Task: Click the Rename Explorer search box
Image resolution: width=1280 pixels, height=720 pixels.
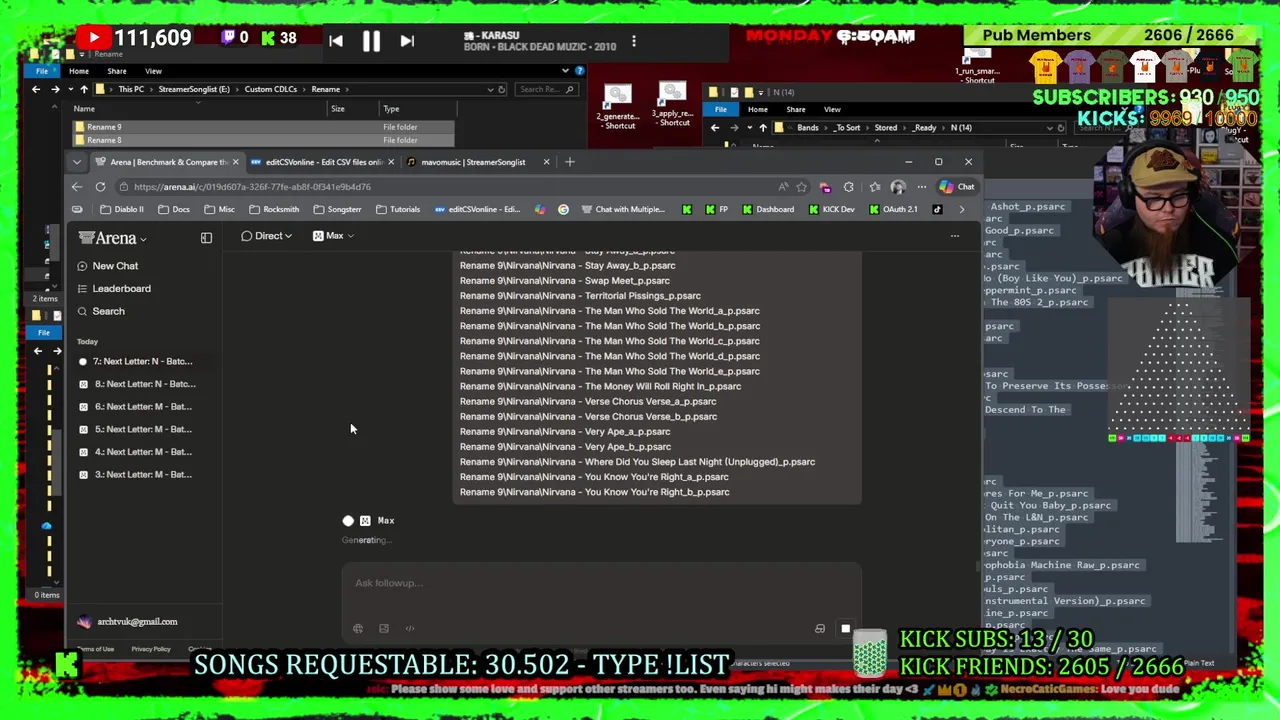Action: [546, 89]
